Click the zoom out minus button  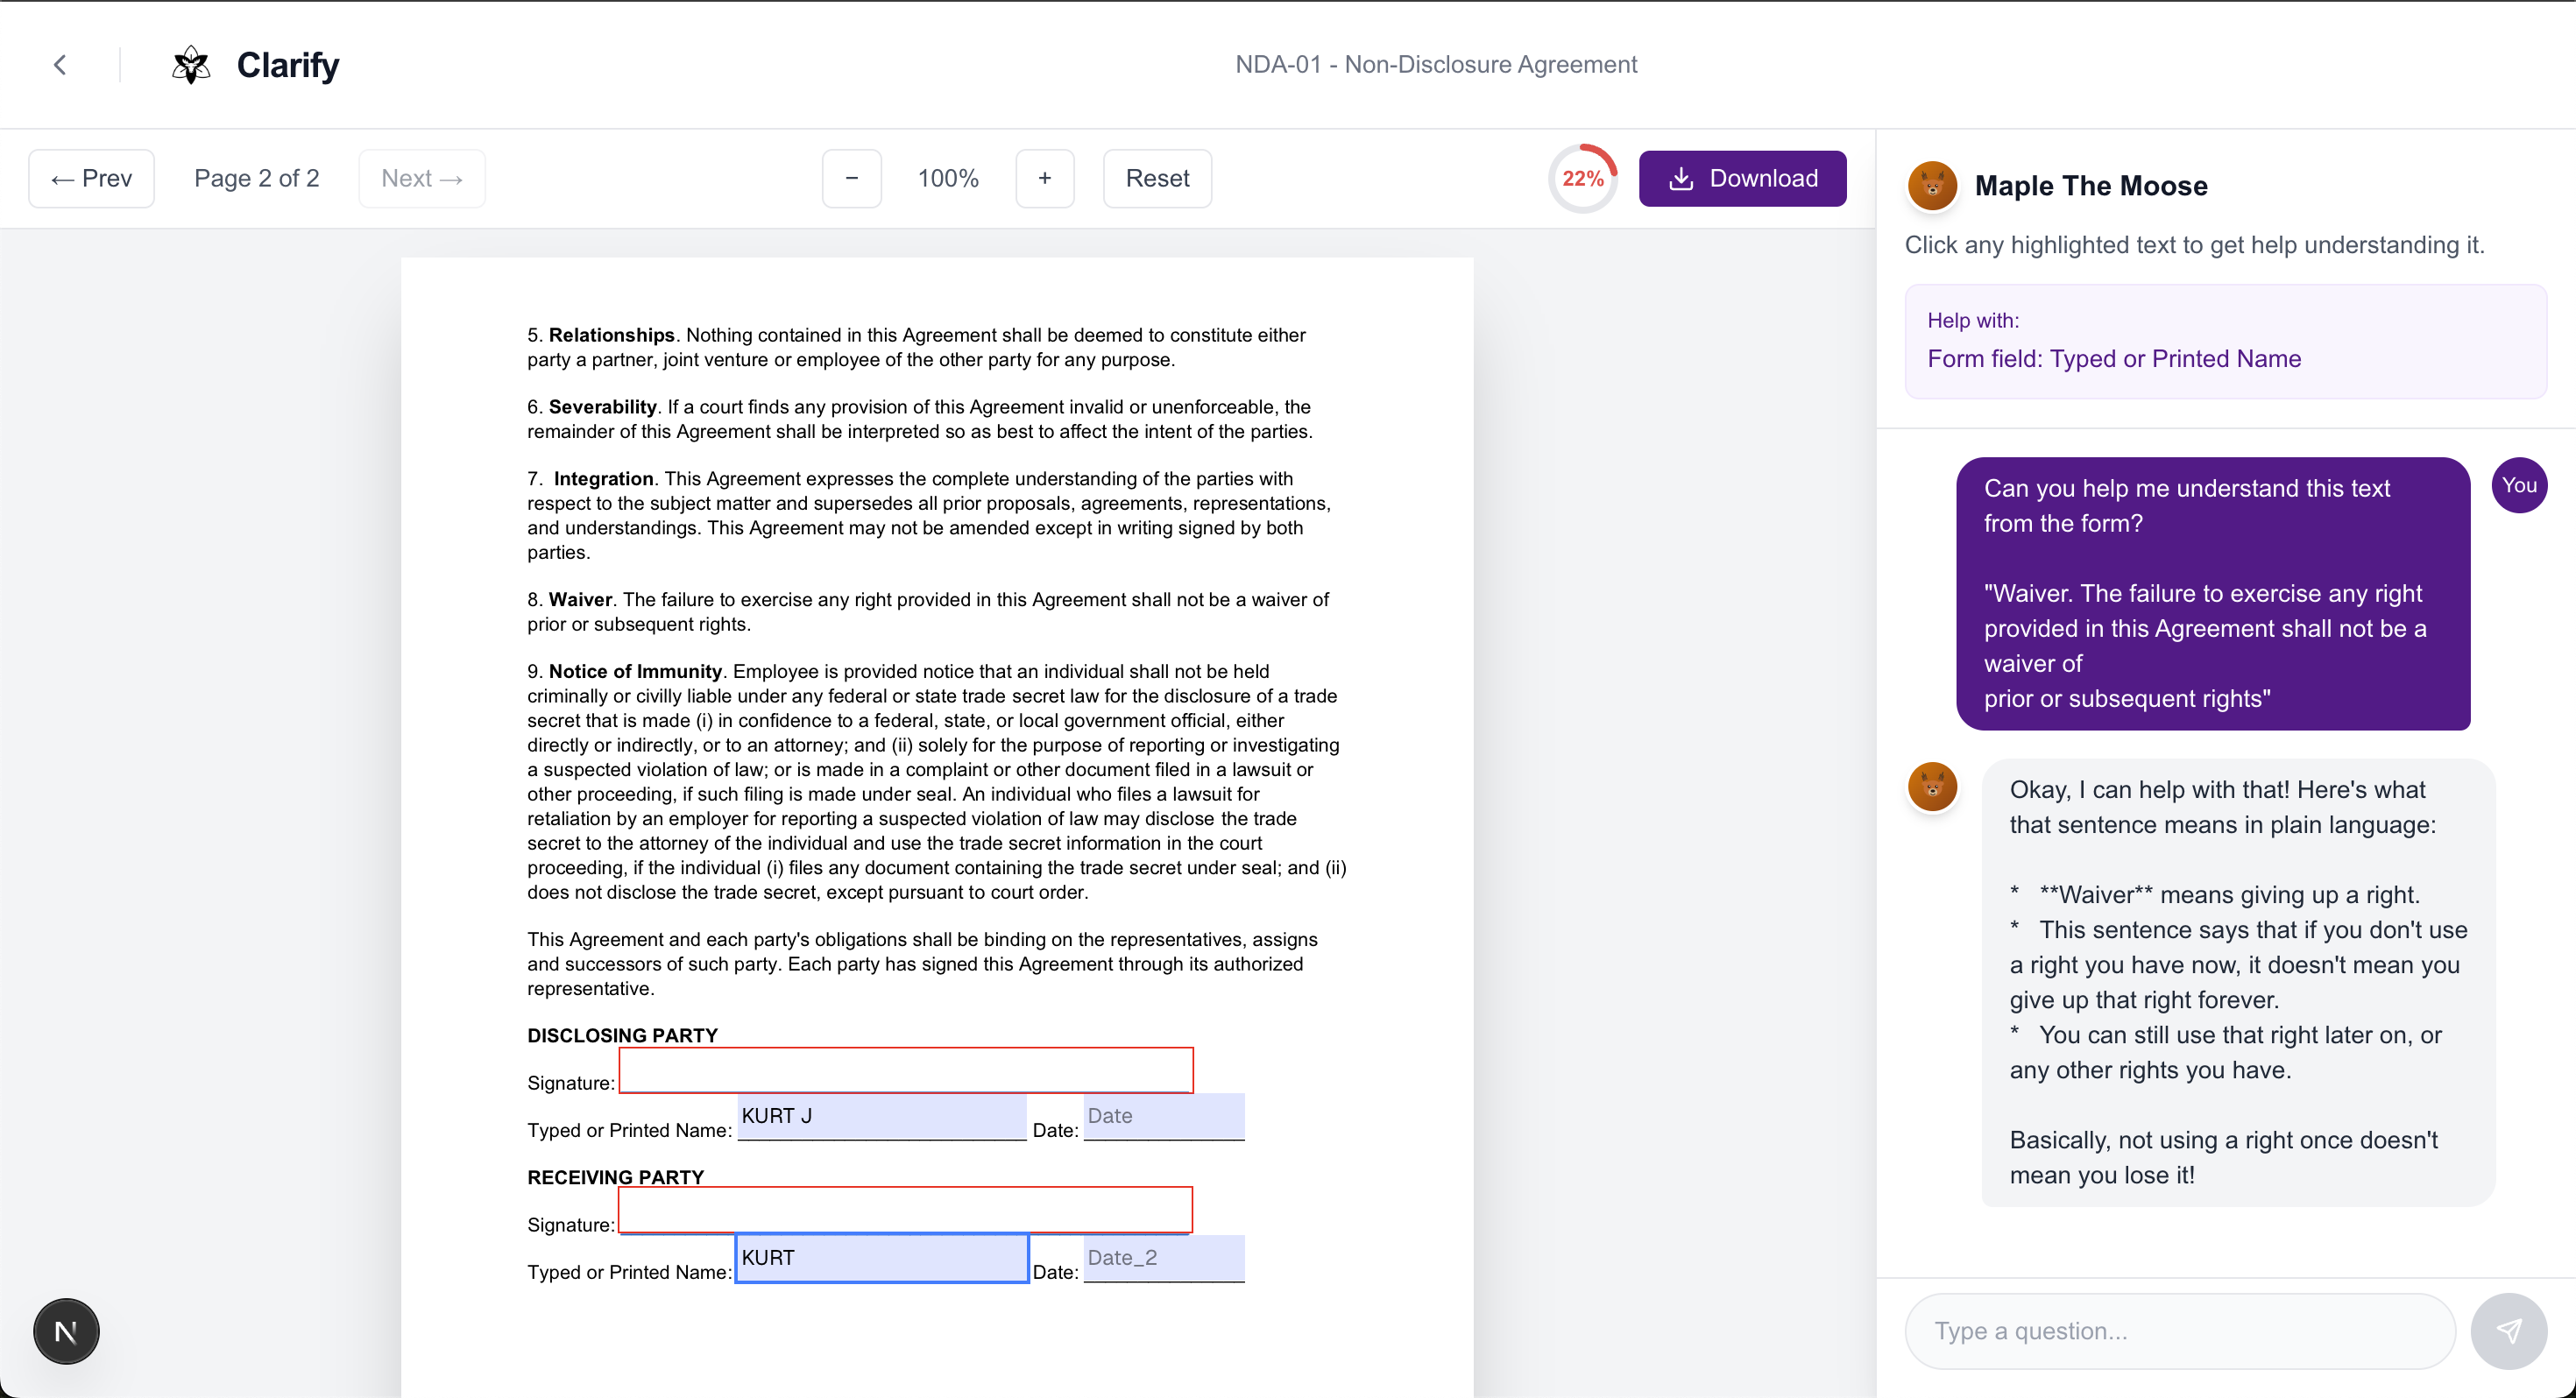pyautogui.click(x=851, y=178)
